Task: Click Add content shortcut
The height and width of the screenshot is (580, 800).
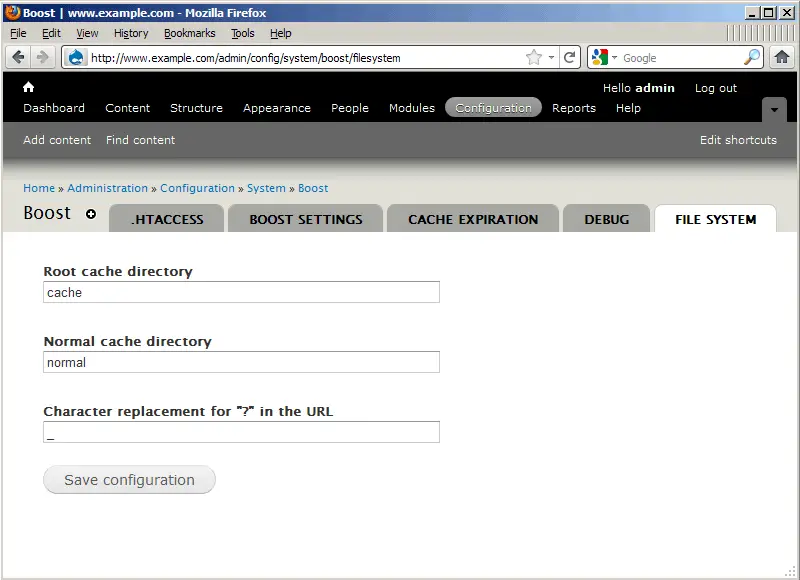Action: pyautogui.click(x=57, y=140)
